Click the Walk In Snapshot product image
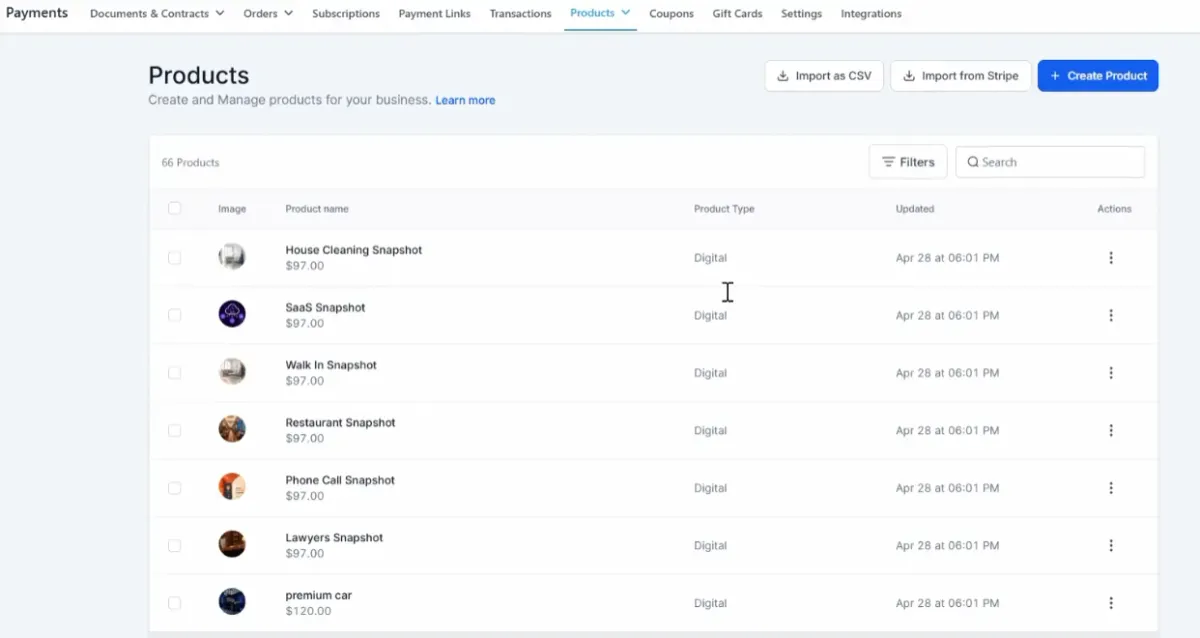Screen dimensions: 1200x638 tap(232, 372)
